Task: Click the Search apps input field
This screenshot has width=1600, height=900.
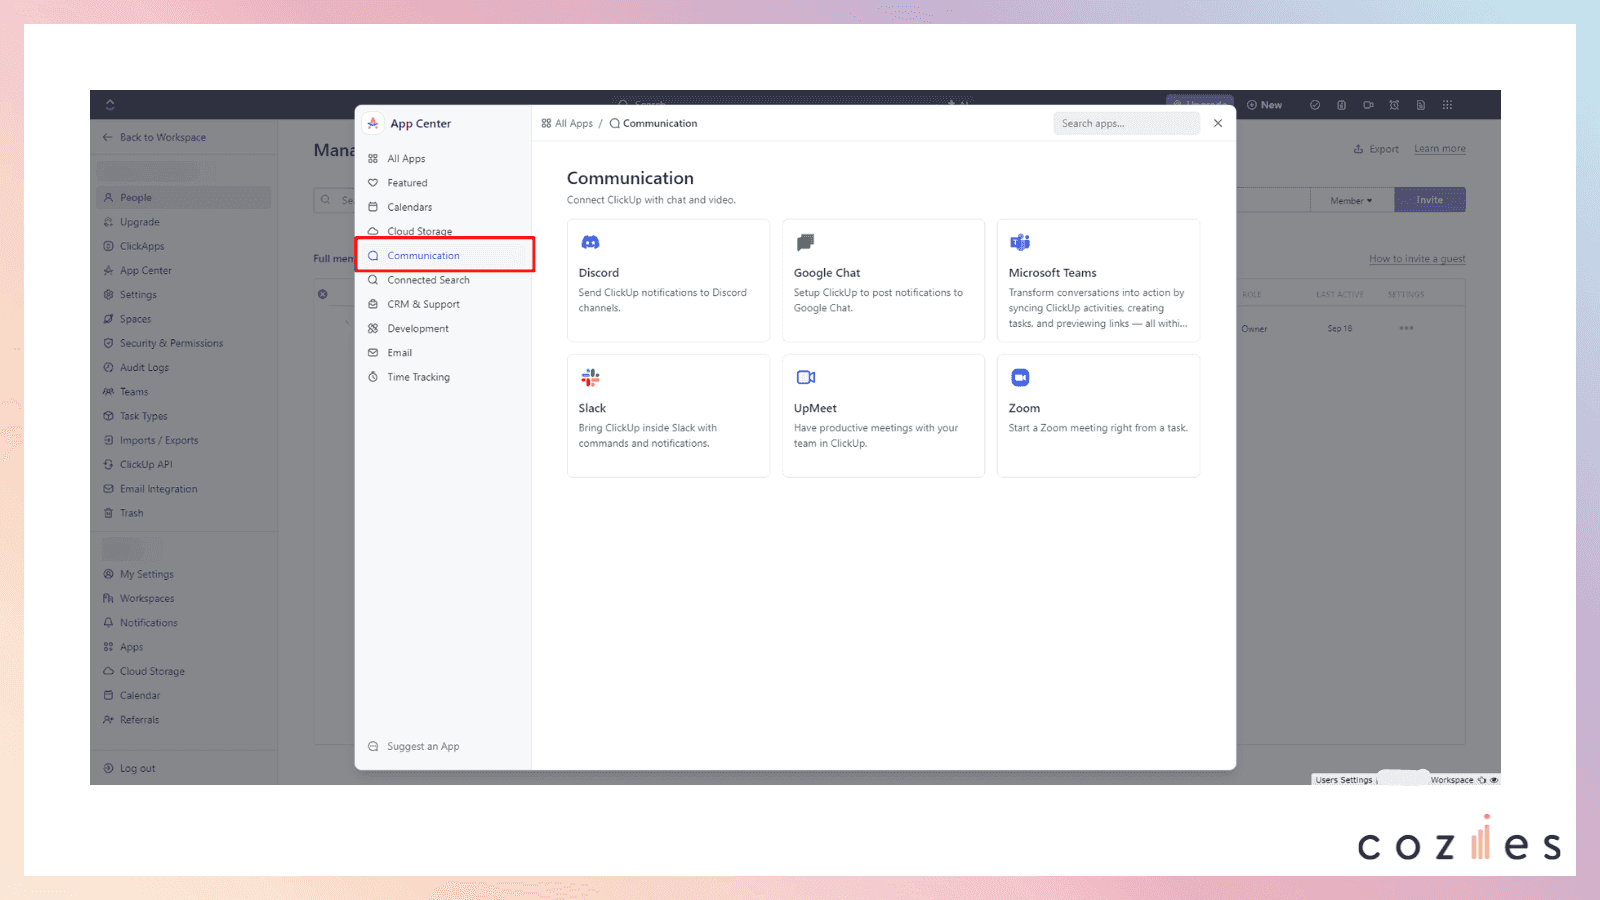Action: coord(1126,123)
